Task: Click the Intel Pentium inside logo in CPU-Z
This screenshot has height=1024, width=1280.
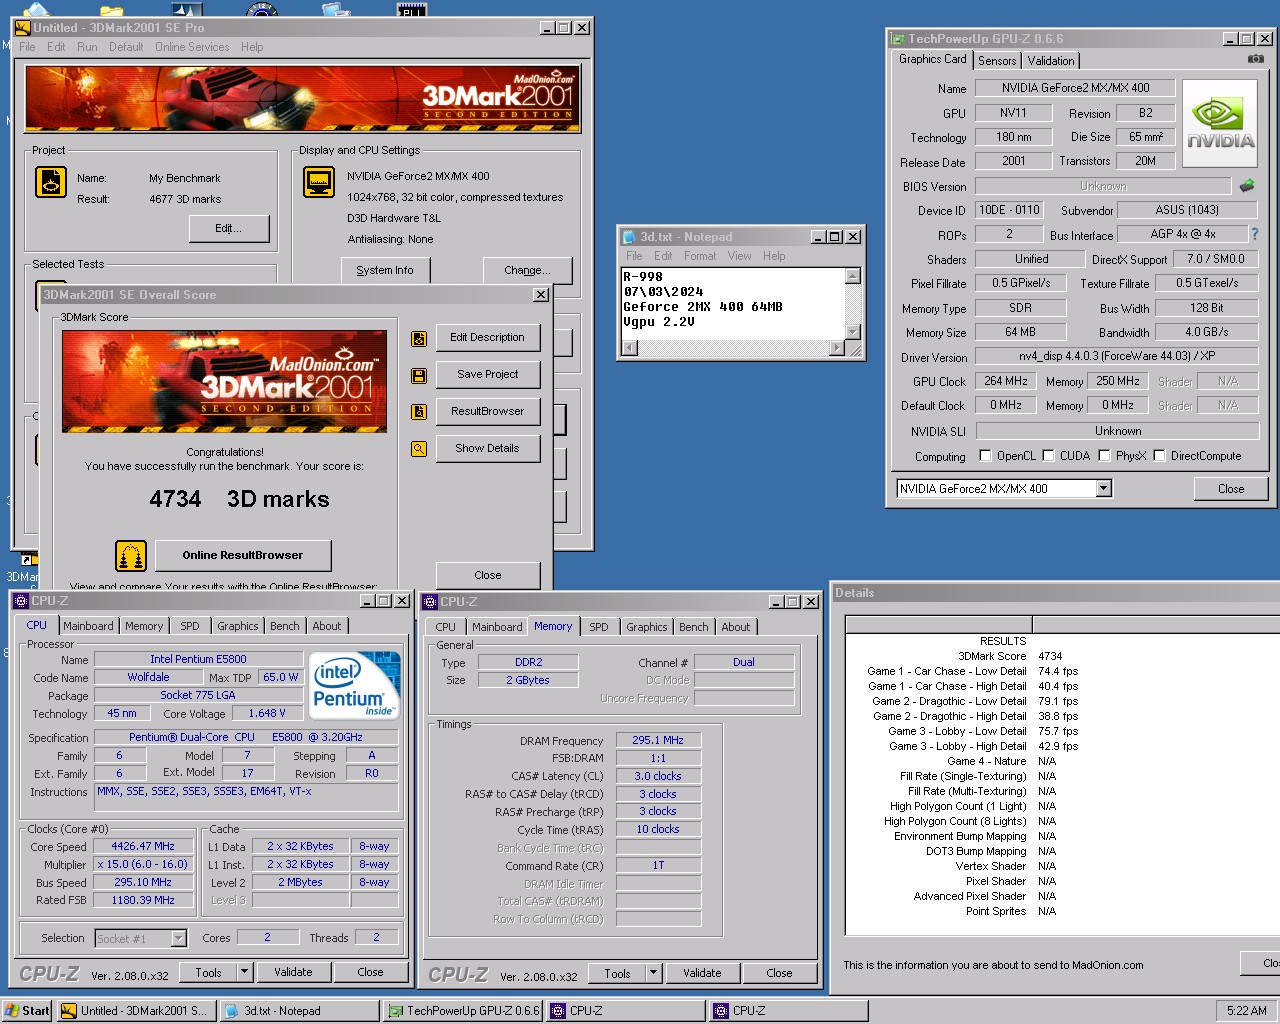Action: tap(355, 684)
